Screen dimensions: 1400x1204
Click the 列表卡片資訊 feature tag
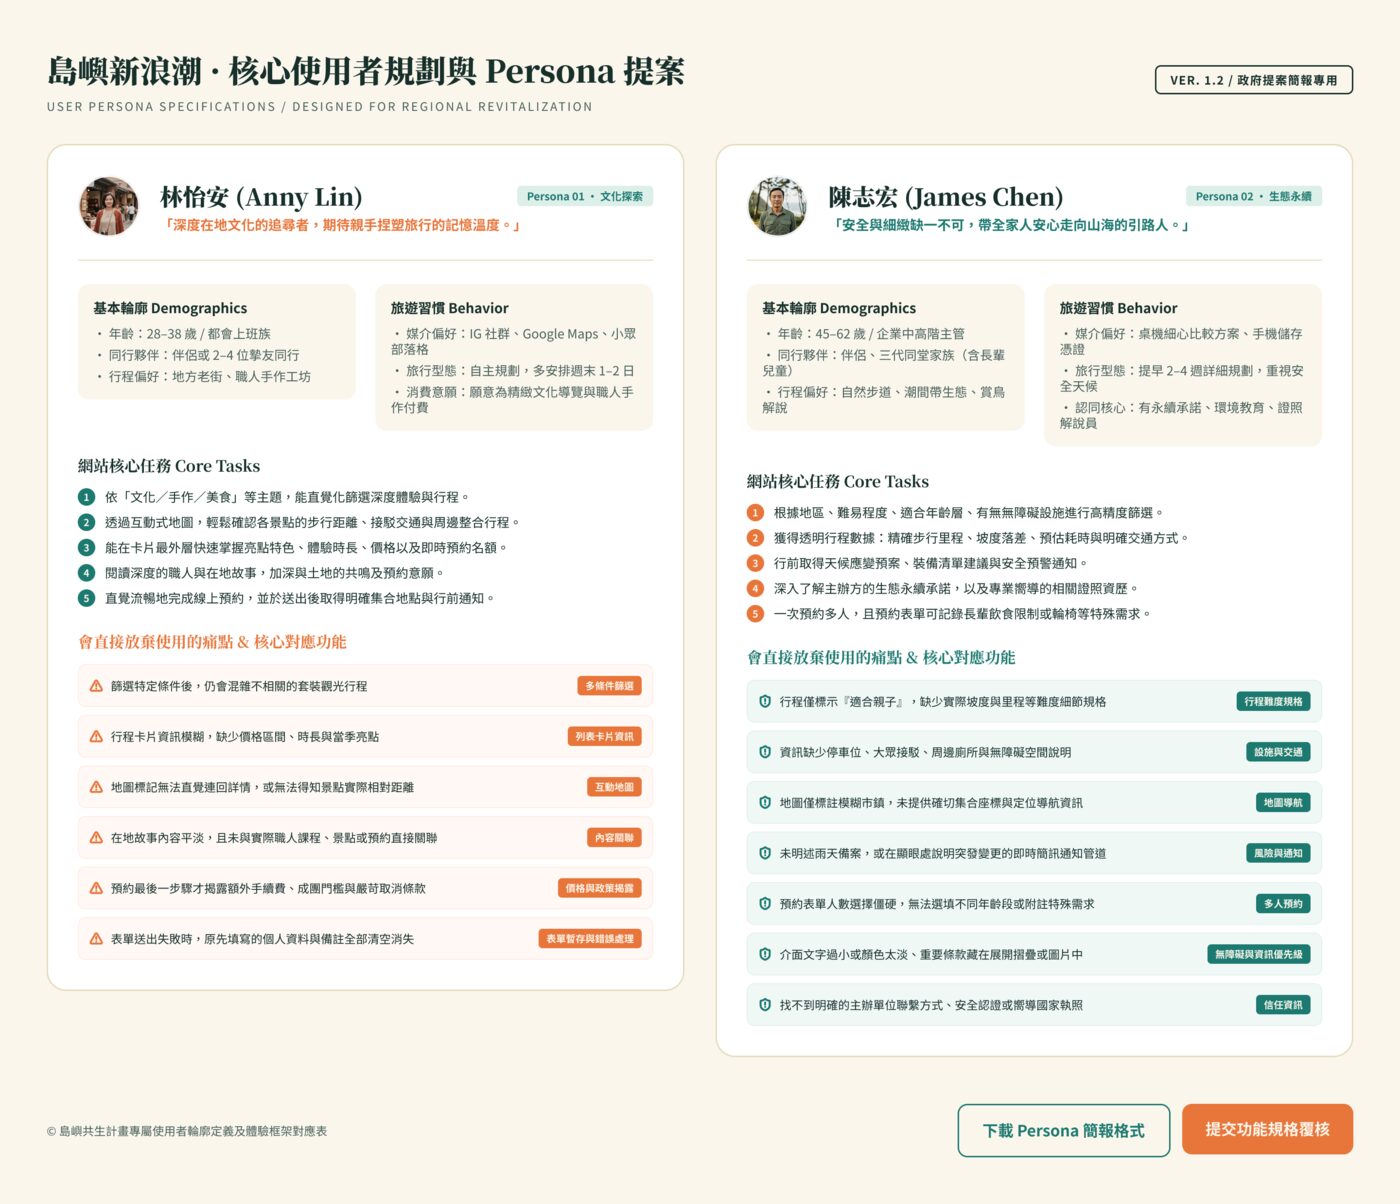[604, 737]
